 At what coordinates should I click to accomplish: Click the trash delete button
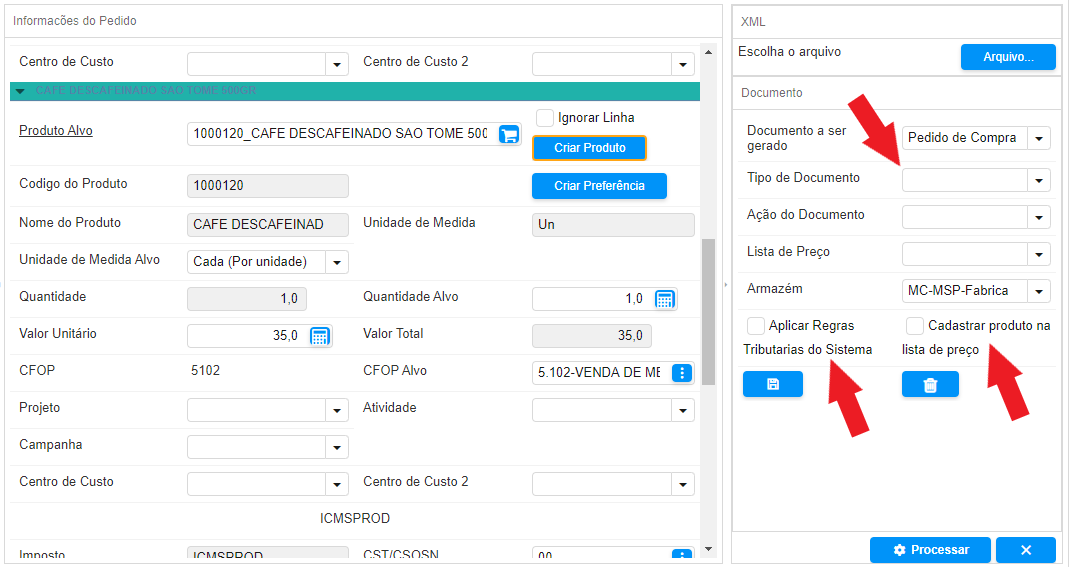pos(930,384)
